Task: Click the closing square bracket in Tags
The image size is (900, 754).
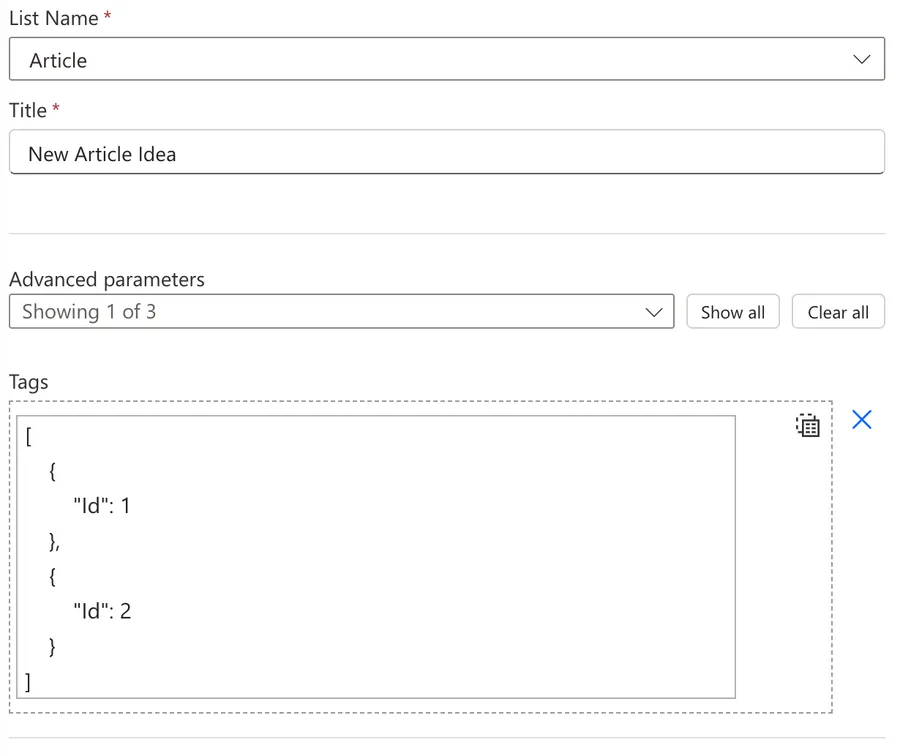Action: point(28,682)
